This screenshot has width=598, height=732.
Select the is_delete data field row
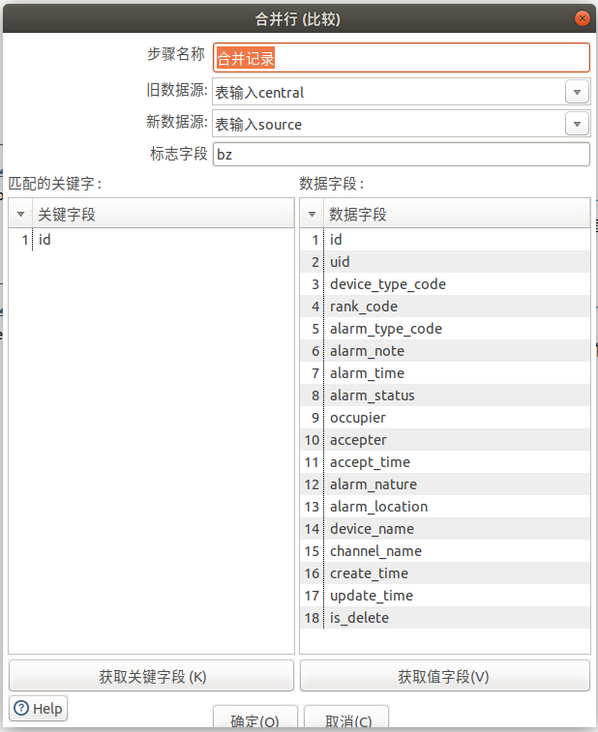(x=444, y=618)
